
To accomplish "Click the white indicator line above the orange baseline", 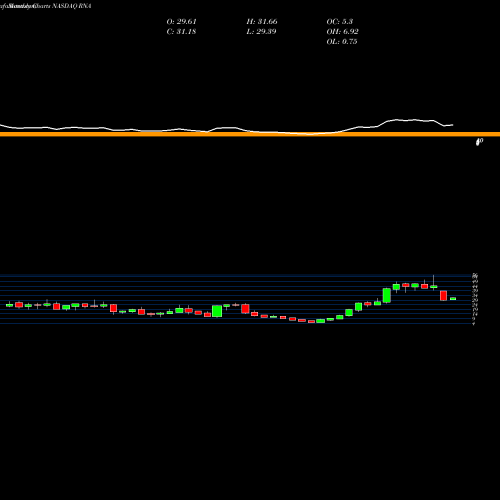I will (x=227, y=128).
